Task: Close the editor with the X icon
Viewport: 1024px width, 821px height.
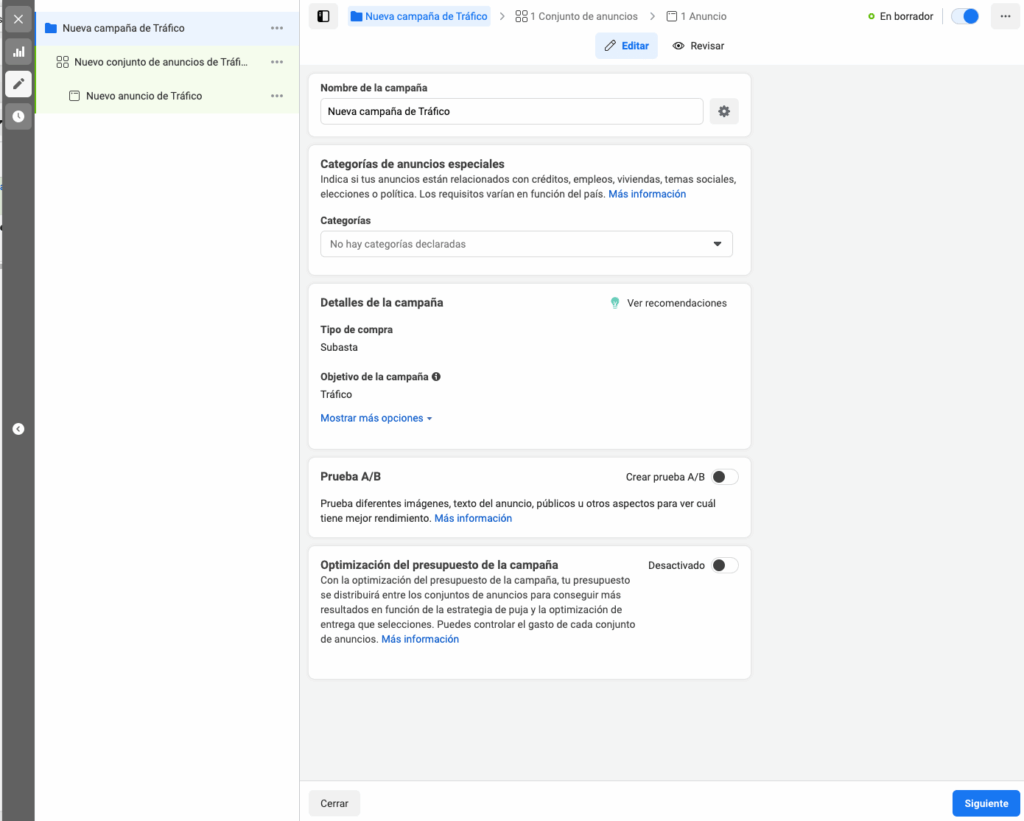Action: [x=18, y=19]
